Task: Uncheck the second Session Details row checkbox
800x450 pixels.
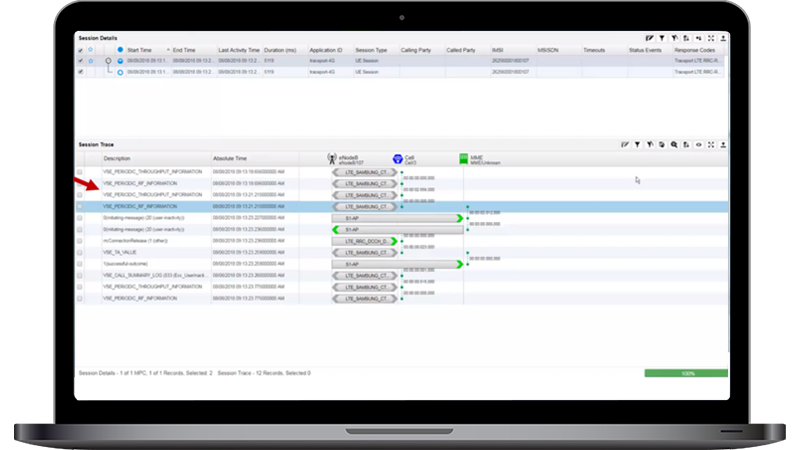Action: point(81,72)
